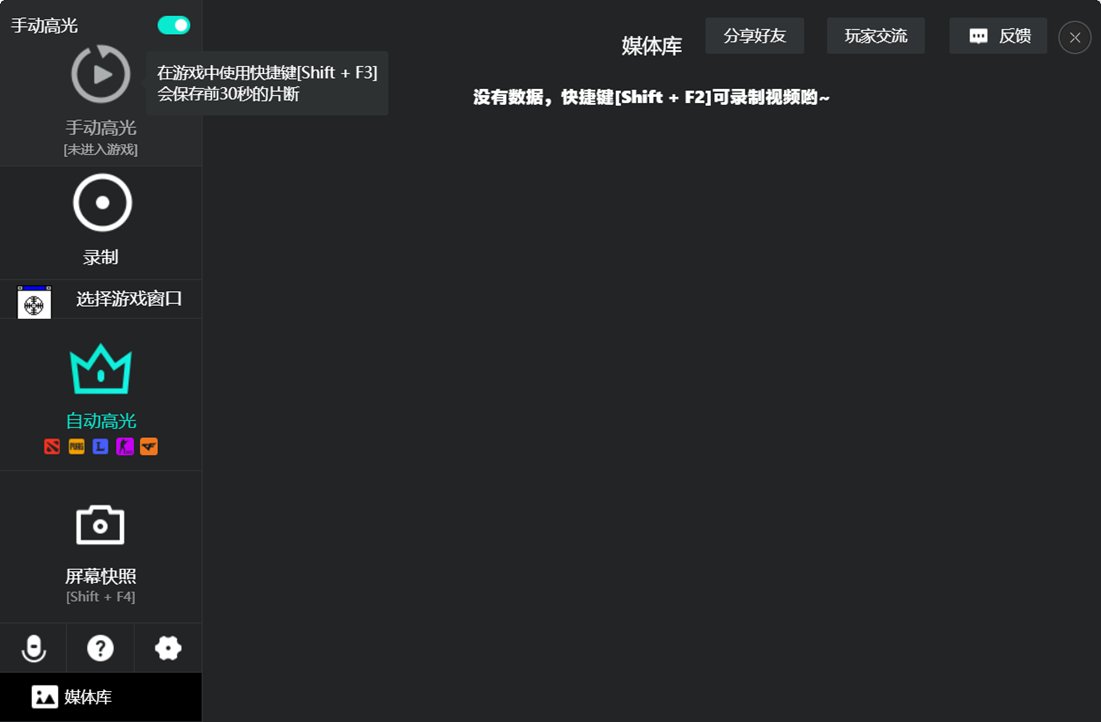Click the purple CS:GO game icon

pos(125,447)
